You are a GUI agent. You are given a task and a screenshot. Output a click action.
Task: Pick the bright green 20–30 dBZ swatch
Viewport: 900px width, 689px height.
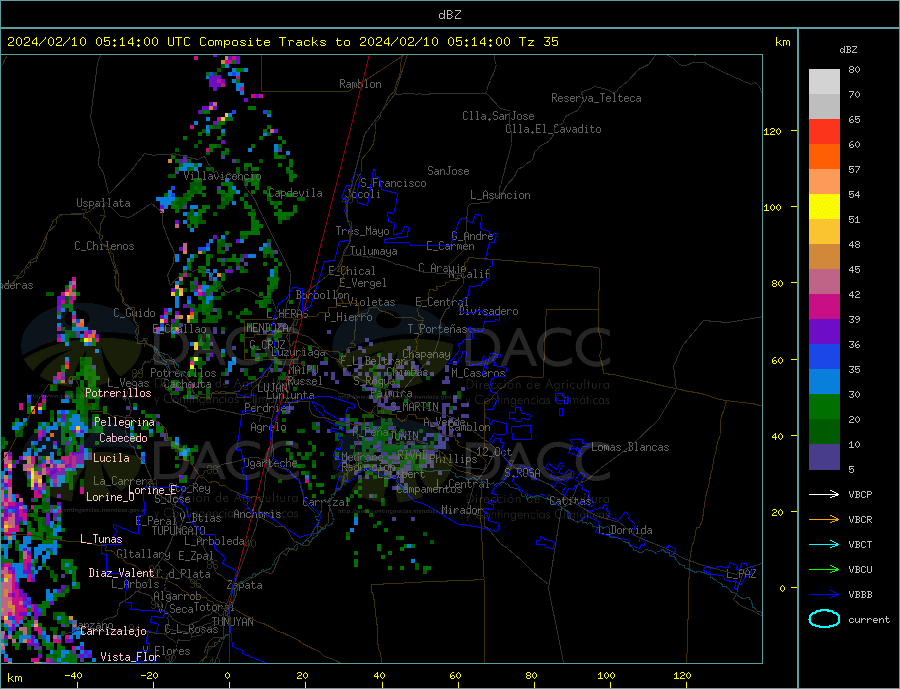(824, 407)
